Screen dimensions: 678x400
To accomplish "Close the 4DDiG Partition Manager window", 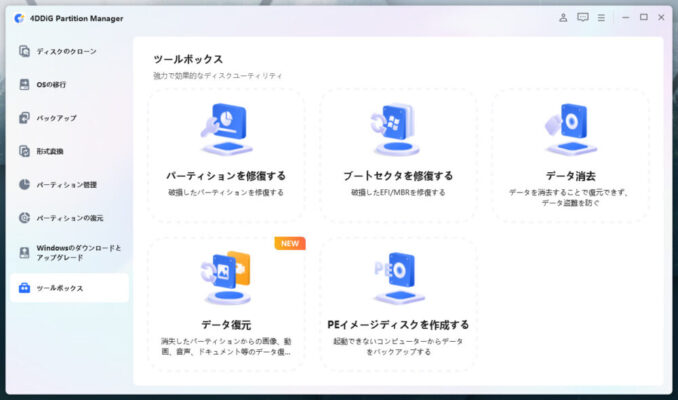I will pos(661,17).
